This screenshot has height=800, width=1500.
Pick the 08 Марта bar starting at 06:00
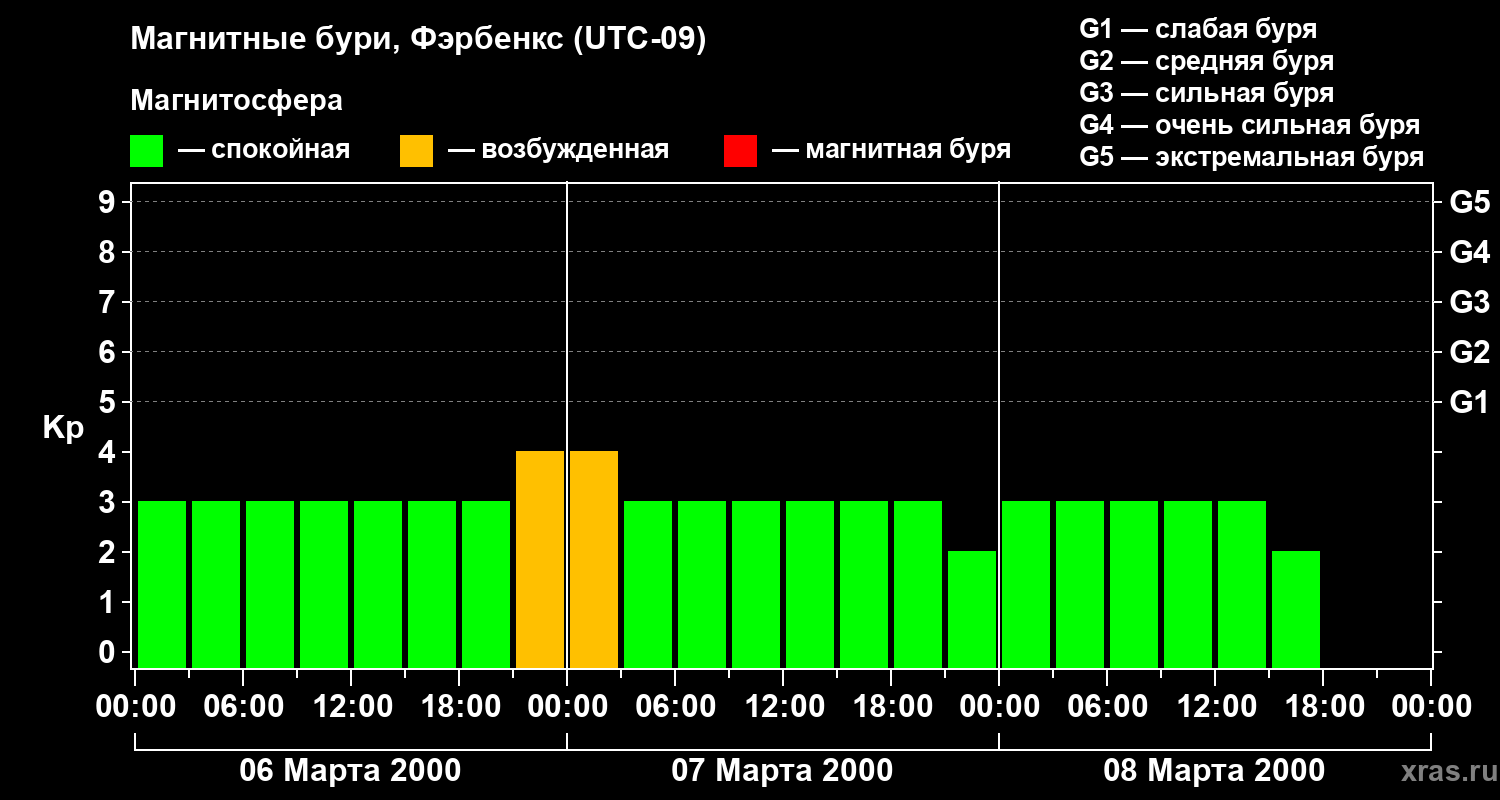pos(1134,584)
